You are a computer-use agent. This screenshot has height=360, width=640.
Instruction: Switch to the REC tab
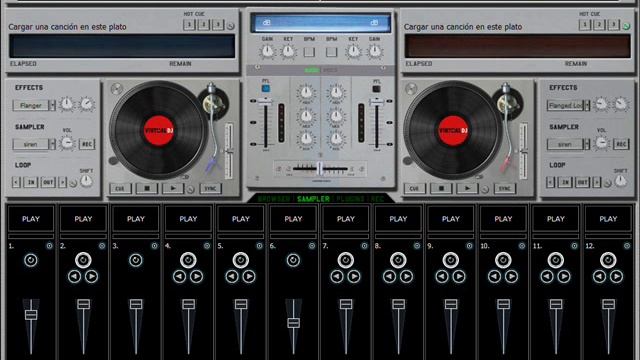(x=378, y=199)
